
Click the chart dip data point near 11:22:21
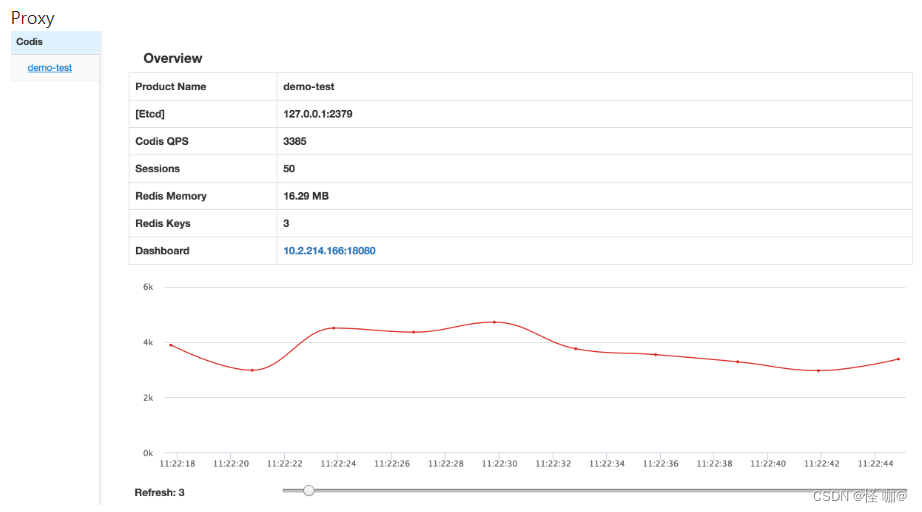click(252, 370)
